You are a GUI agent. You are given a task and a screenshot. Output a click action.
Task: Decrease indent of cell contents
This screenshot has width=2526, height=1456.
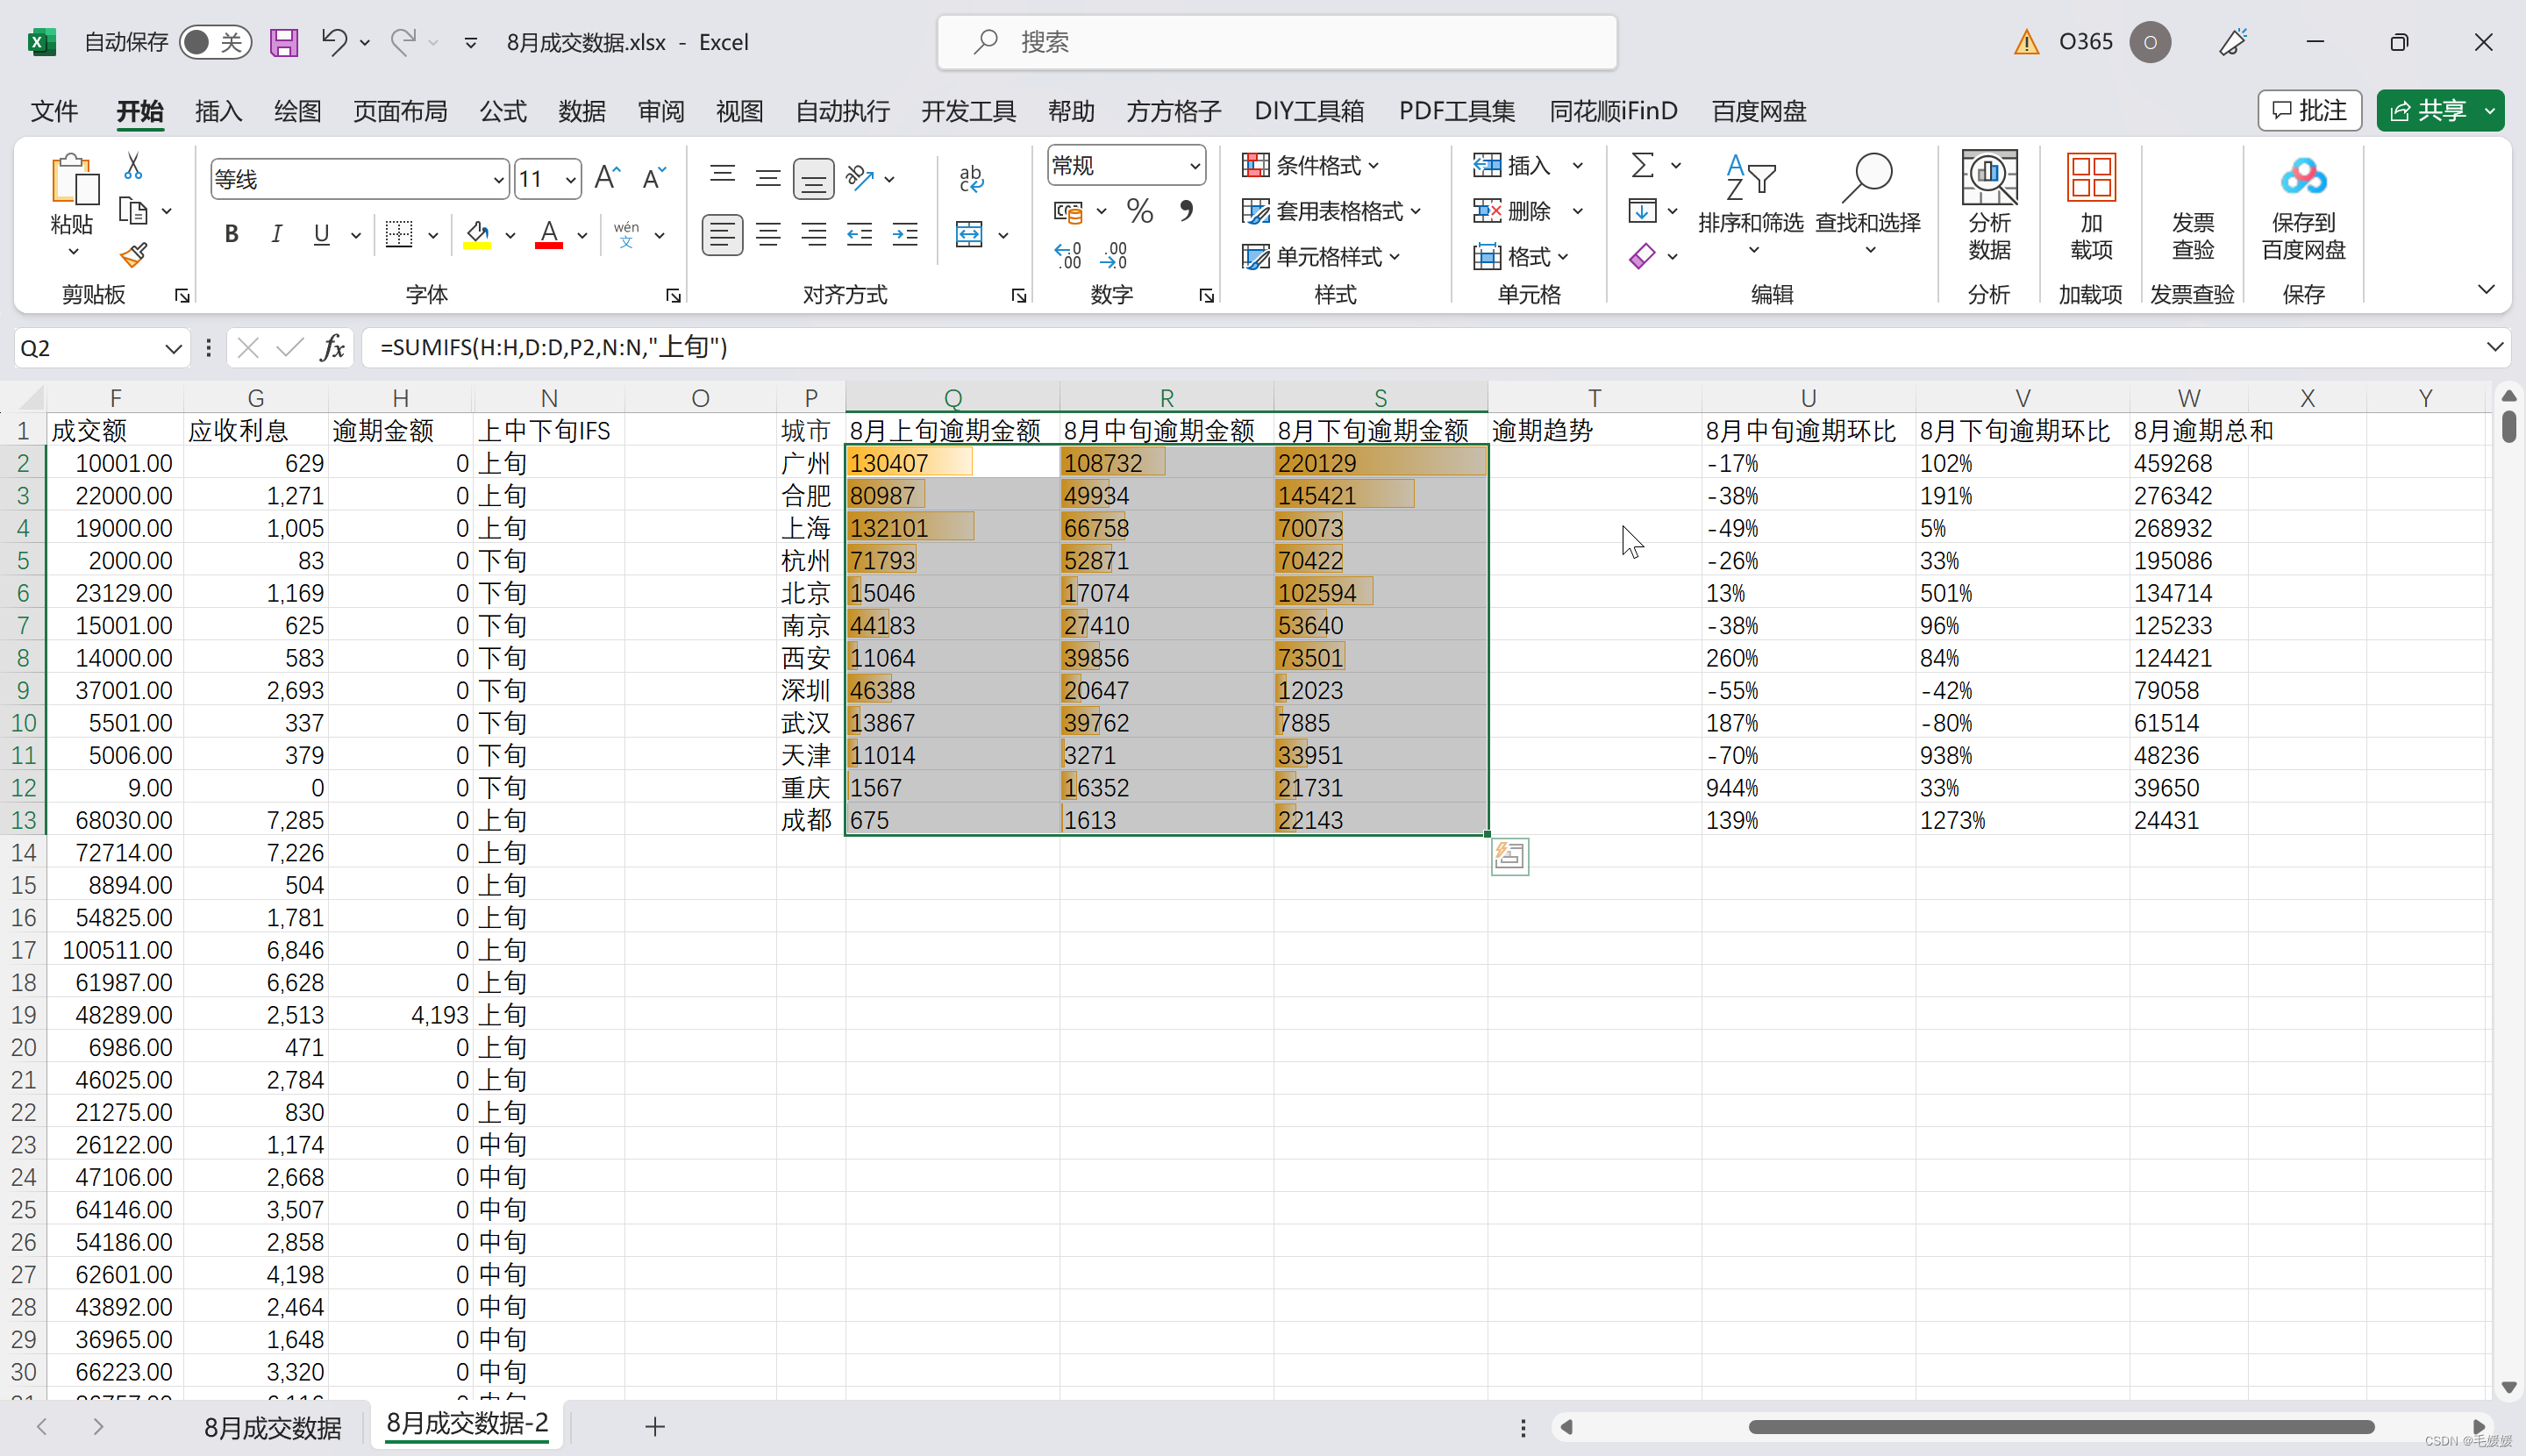pyautogui.click(x=859, y=235)
